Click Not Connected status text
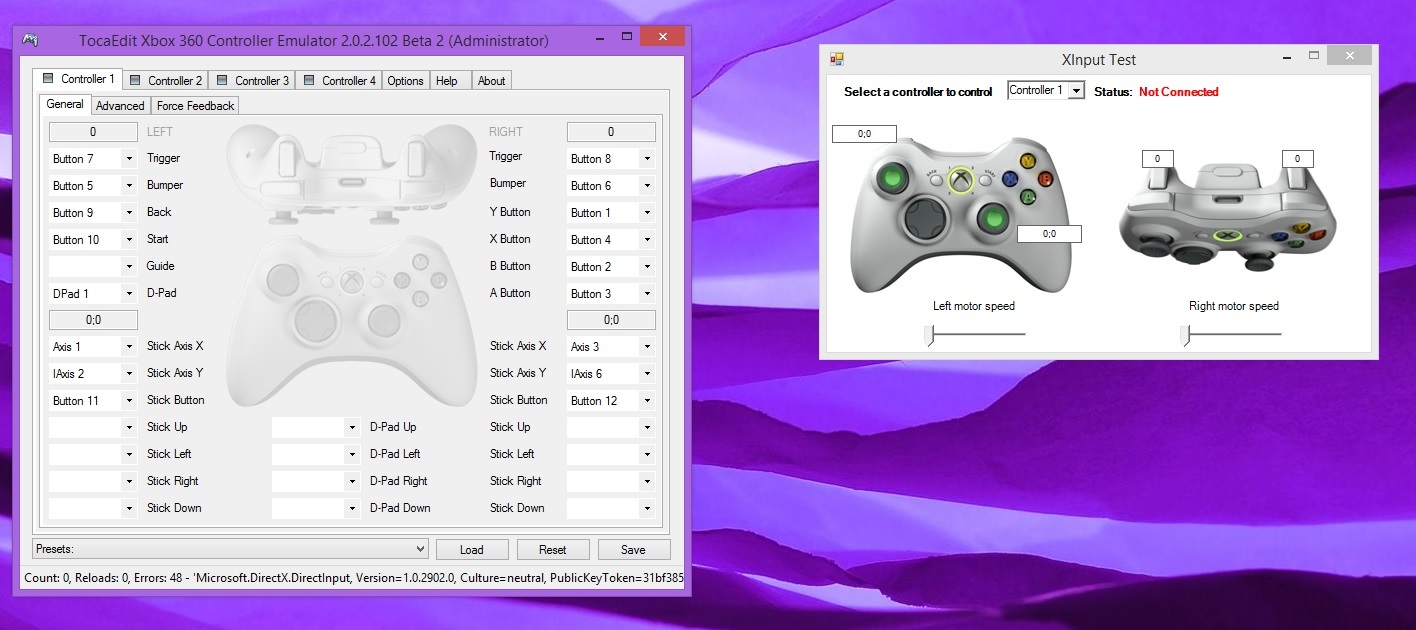 [x=1179, y=92]
